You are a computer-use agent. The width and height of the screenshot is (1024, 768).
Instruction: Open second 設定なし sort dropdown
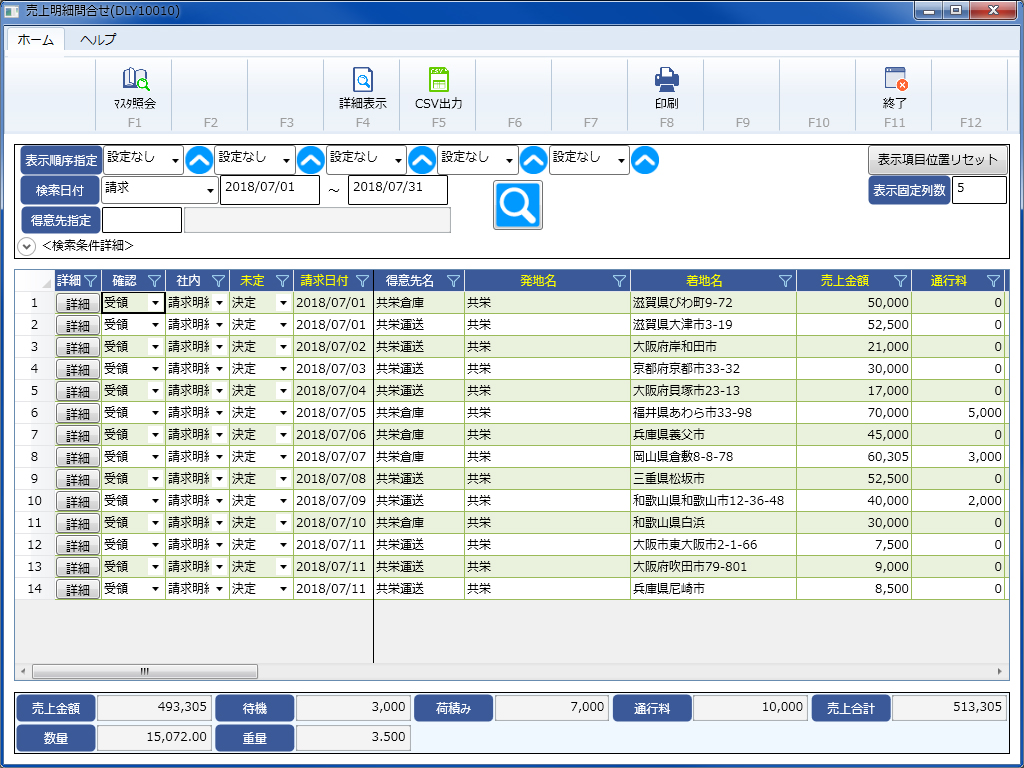pos(255,160)
